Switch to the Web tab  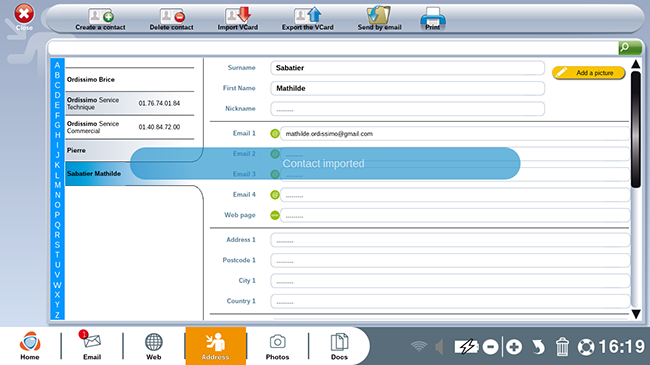153,346
